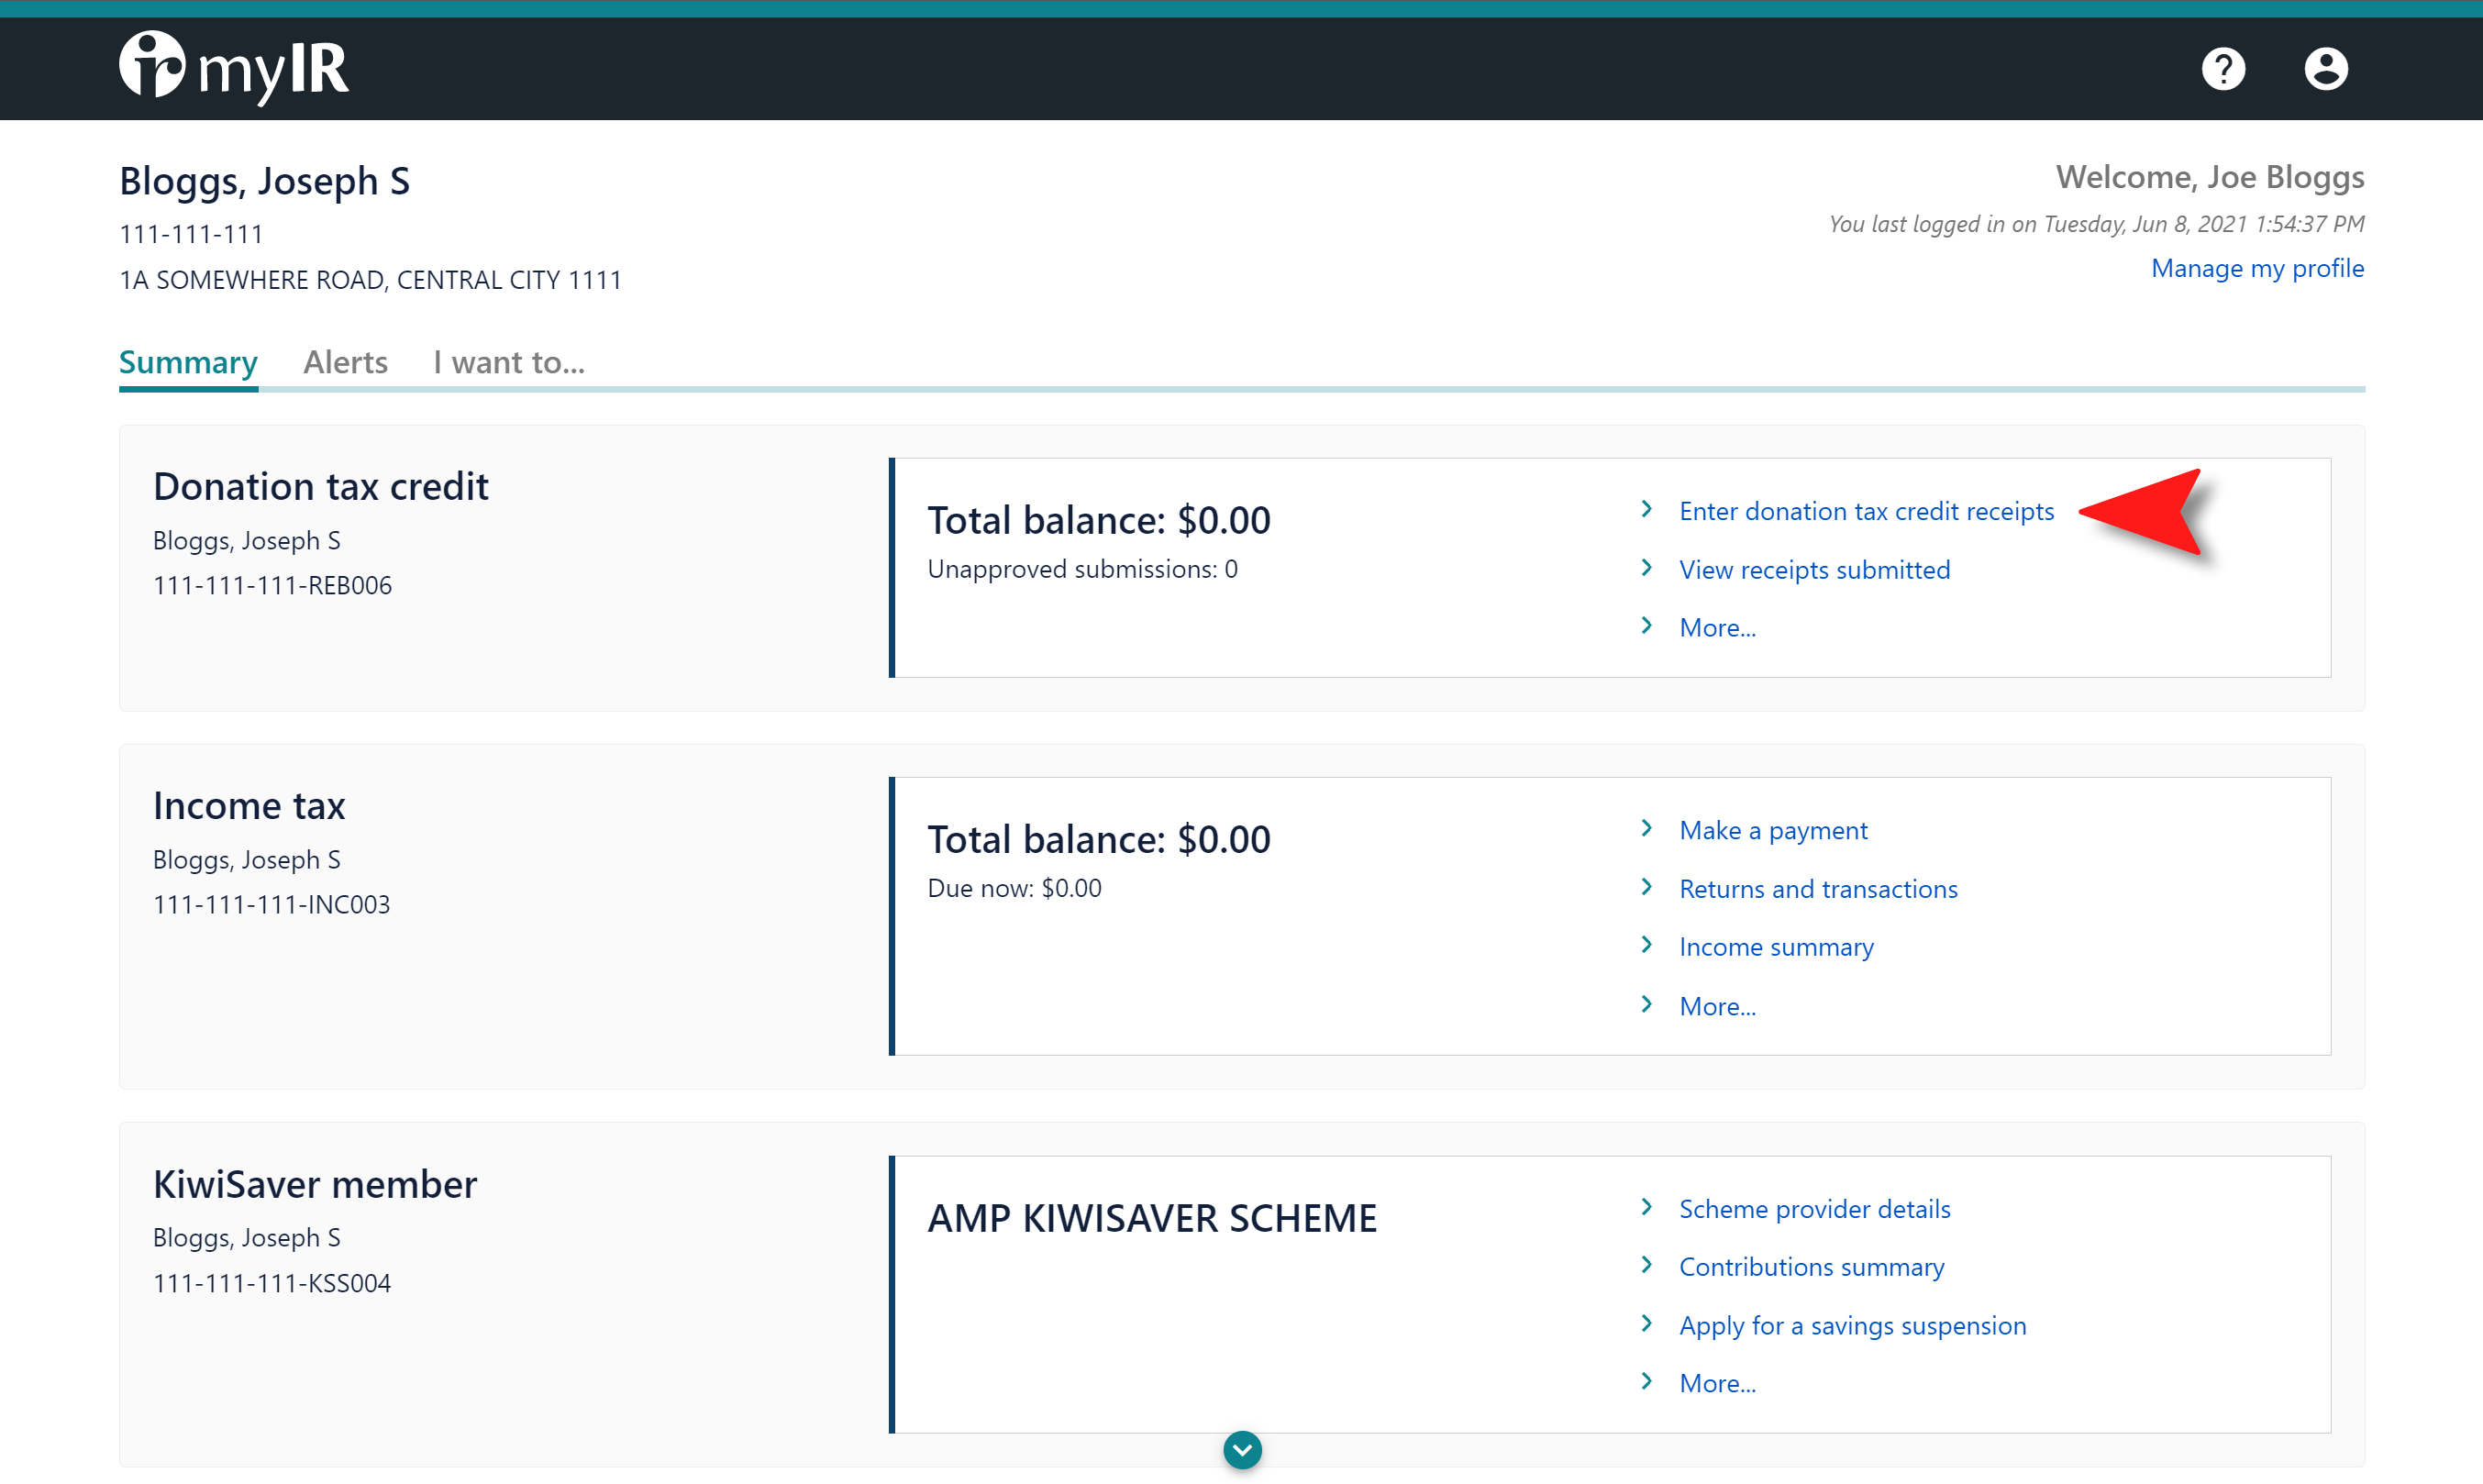Open the user account profile icon

2326,69
